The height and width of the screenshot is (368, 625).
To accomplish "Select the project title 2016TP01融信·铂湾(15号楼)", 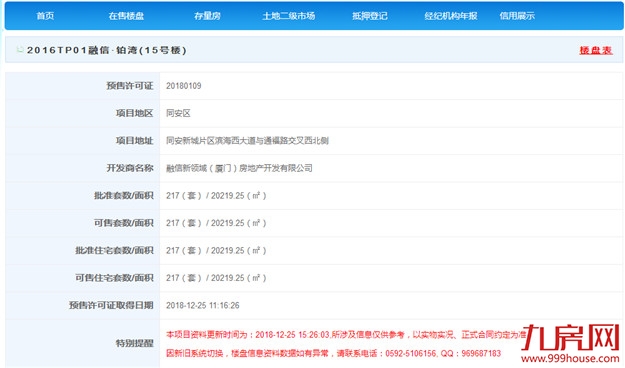I will [x=106, y=50].
